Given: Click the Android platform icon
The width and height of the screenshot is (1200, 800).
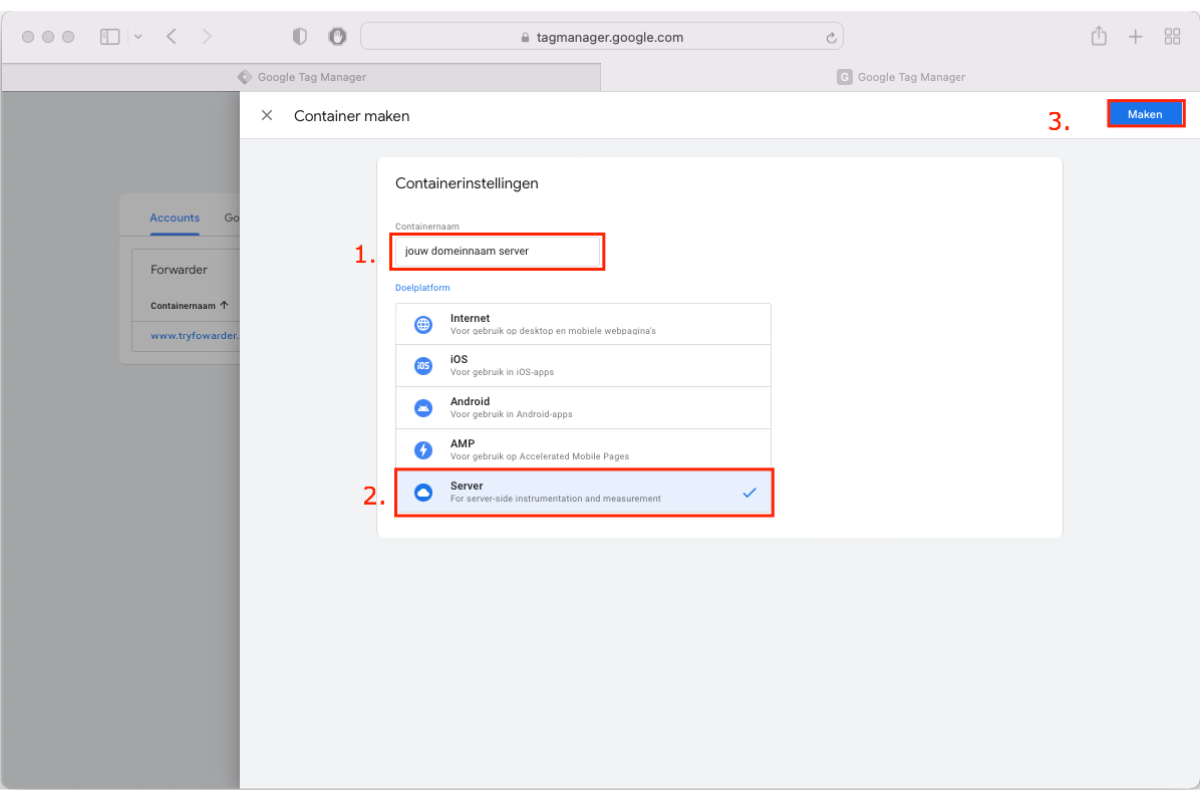Looking at the screenshot, I should 423,408.
